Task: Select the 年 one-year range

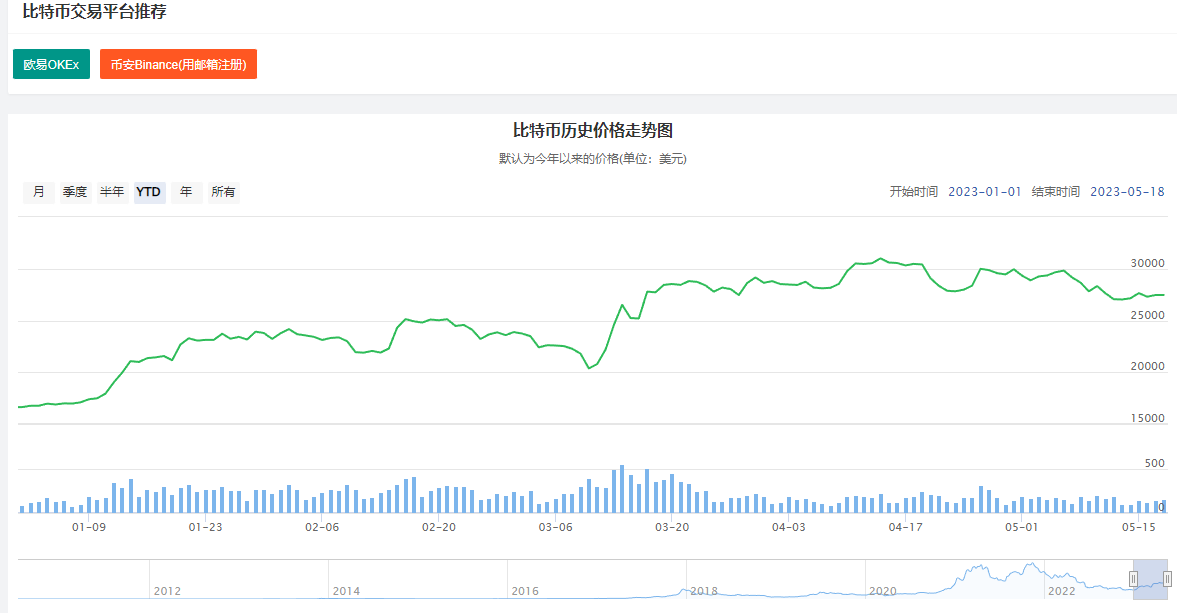Action: coord(186,192)
